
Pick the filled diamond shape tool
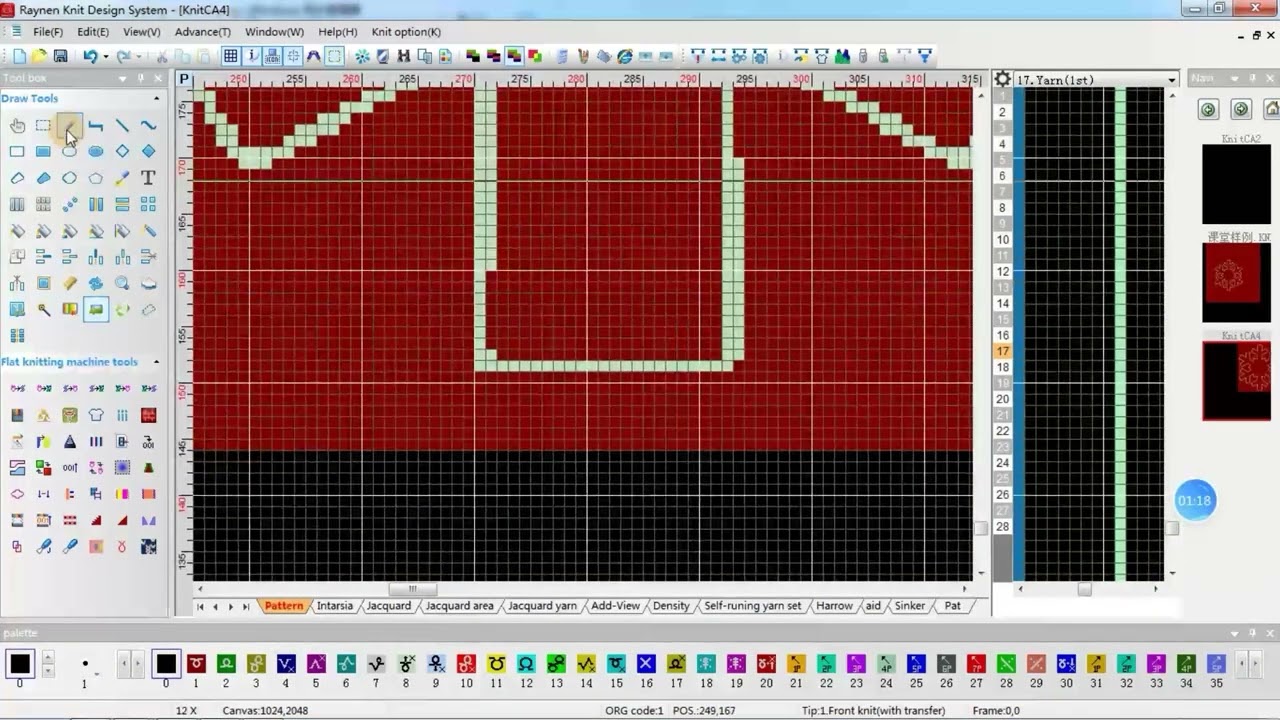(148, 151)
